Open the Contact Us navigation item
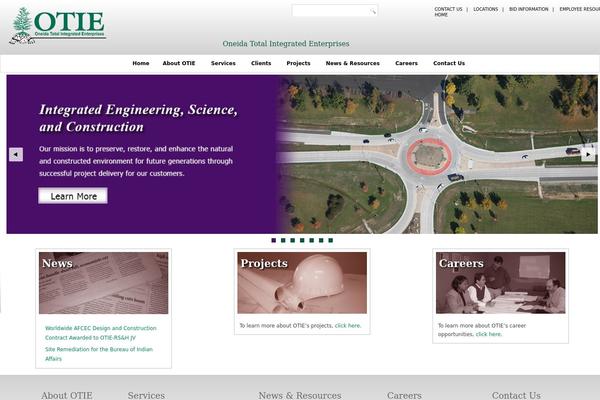This screenshot has width=600, height=400. [449, 63]
